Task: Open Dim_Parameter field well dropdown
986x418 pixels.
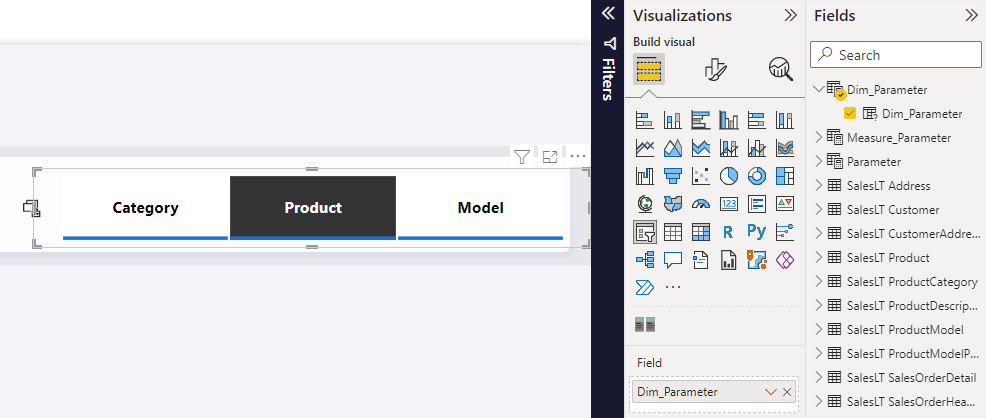Action: [x=771, y=392]
